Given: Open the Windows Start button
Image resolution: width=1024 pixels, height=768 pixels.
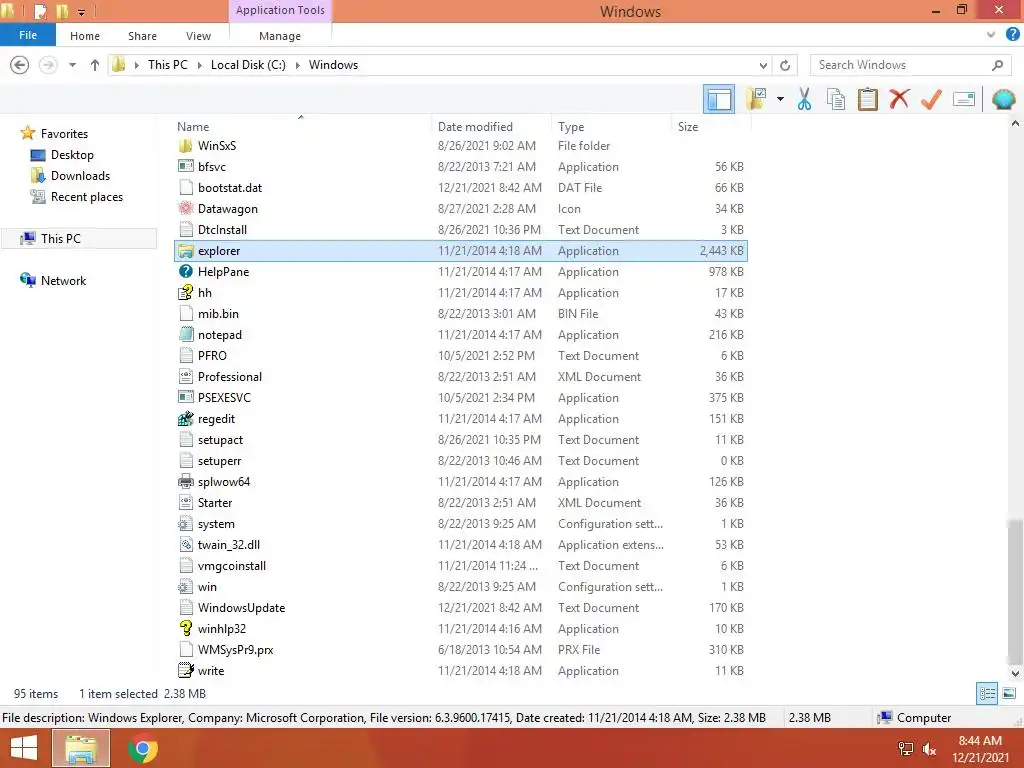Looking at the screenshot, I should click(24, 748).
